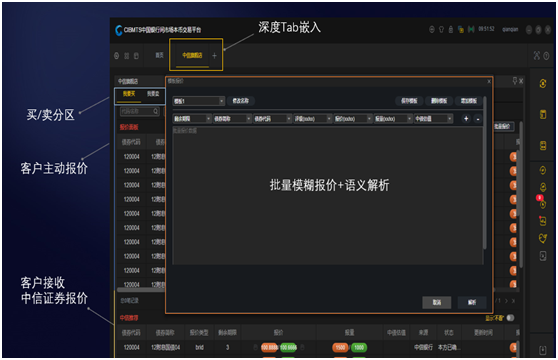Click the green 1000 volume pill
This screenshot has width=558, height=360.
[x=359, y=348]
